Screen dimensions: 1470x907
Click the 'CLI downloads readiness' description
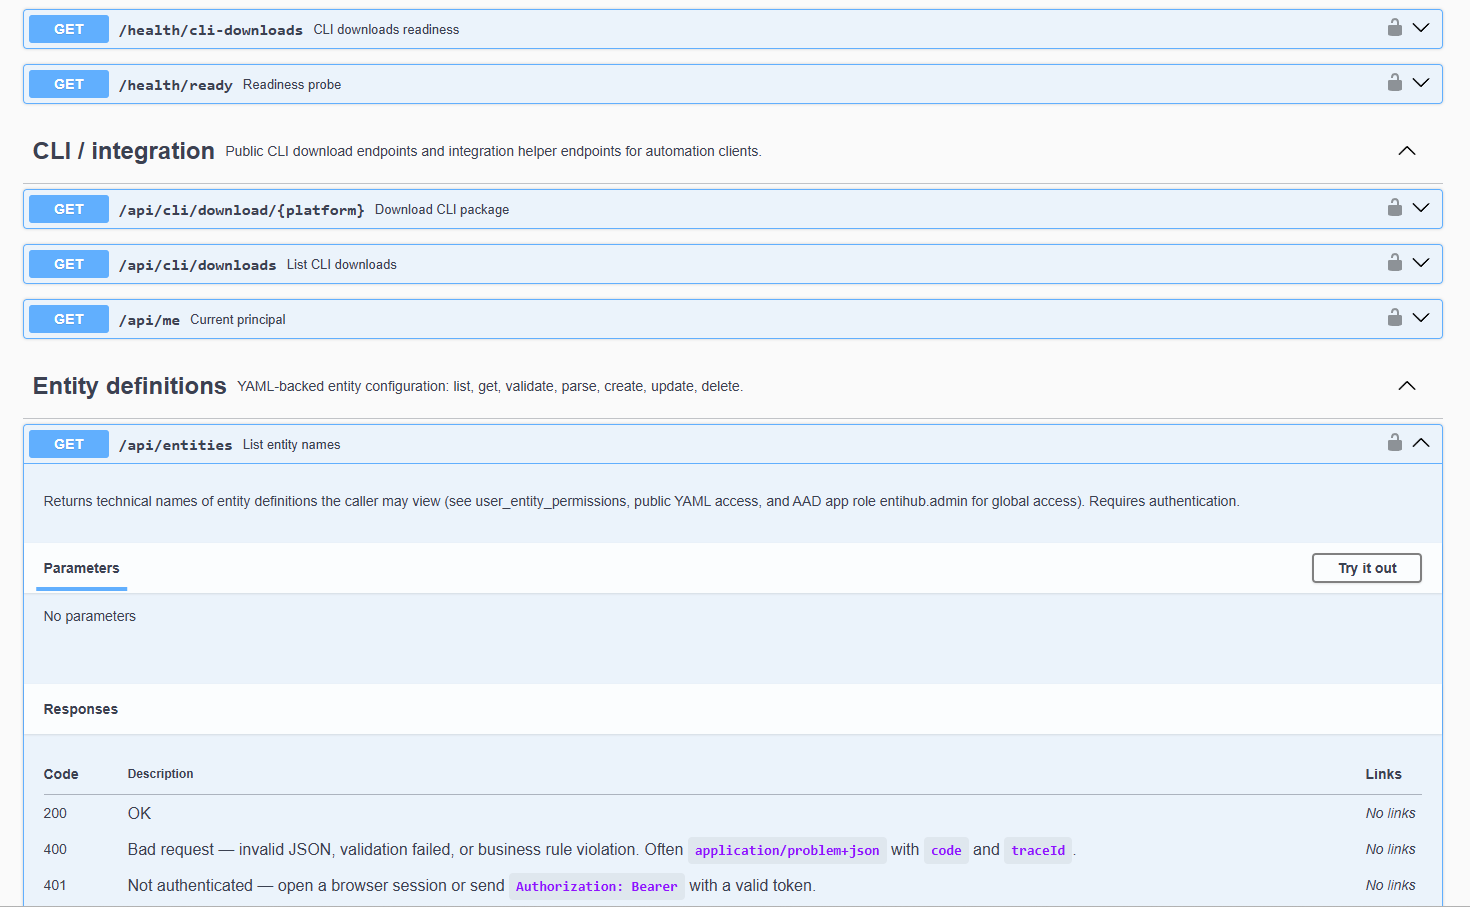click(x=386, y=29)
